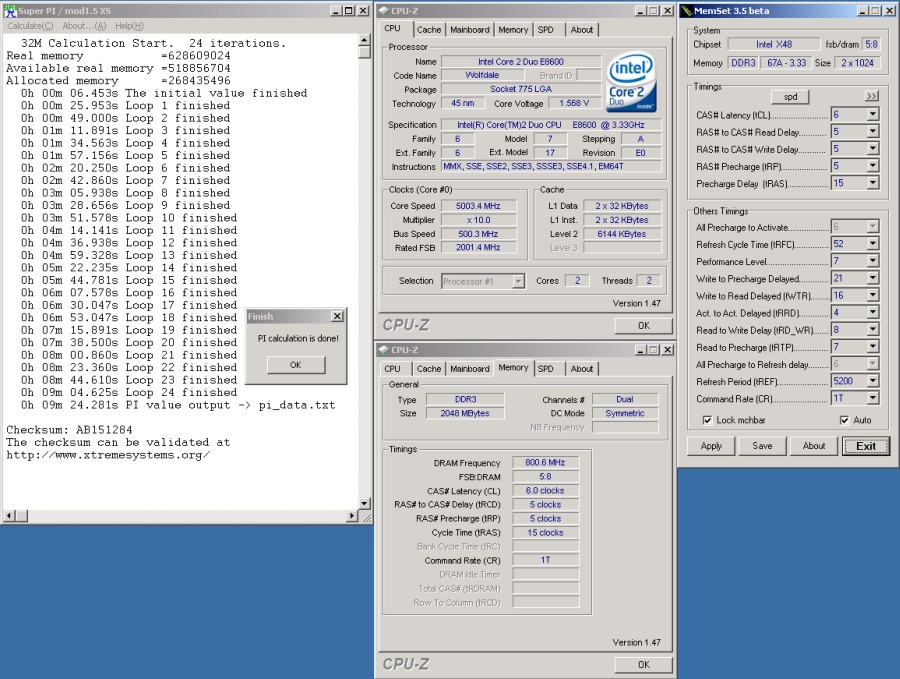Open the RAS# to CAS# Write Delay dropdown

(x=872, y=149)
